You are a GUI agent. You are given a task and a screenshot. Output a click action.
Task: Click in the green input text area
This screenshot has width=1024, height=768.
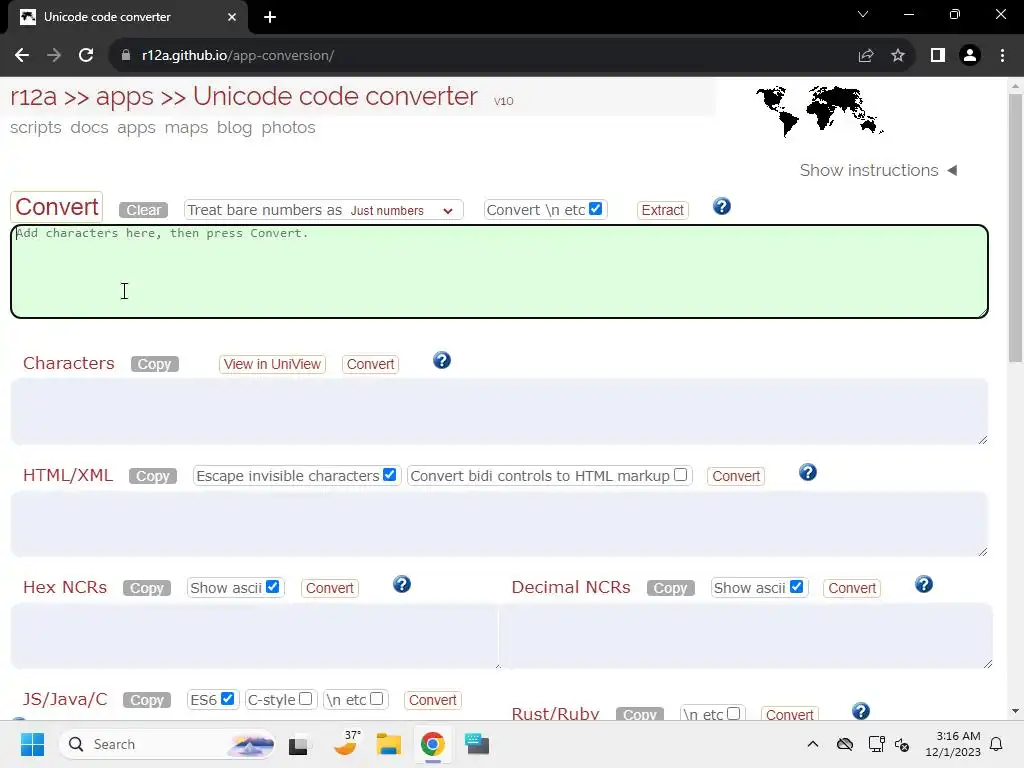(x=500, y=272)
